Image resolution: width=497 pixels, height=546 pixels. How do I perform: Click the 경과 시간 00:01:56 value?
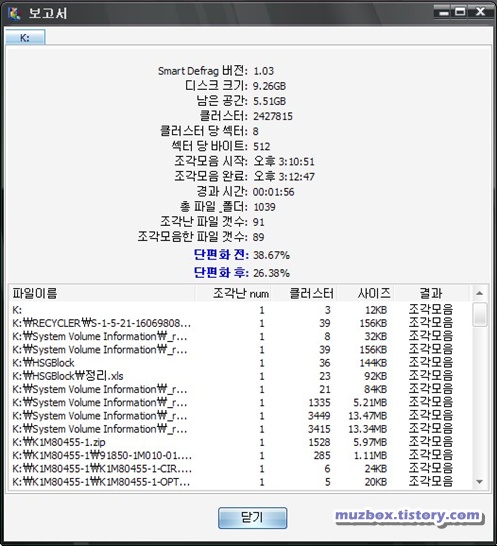click(x=273, y=192)
